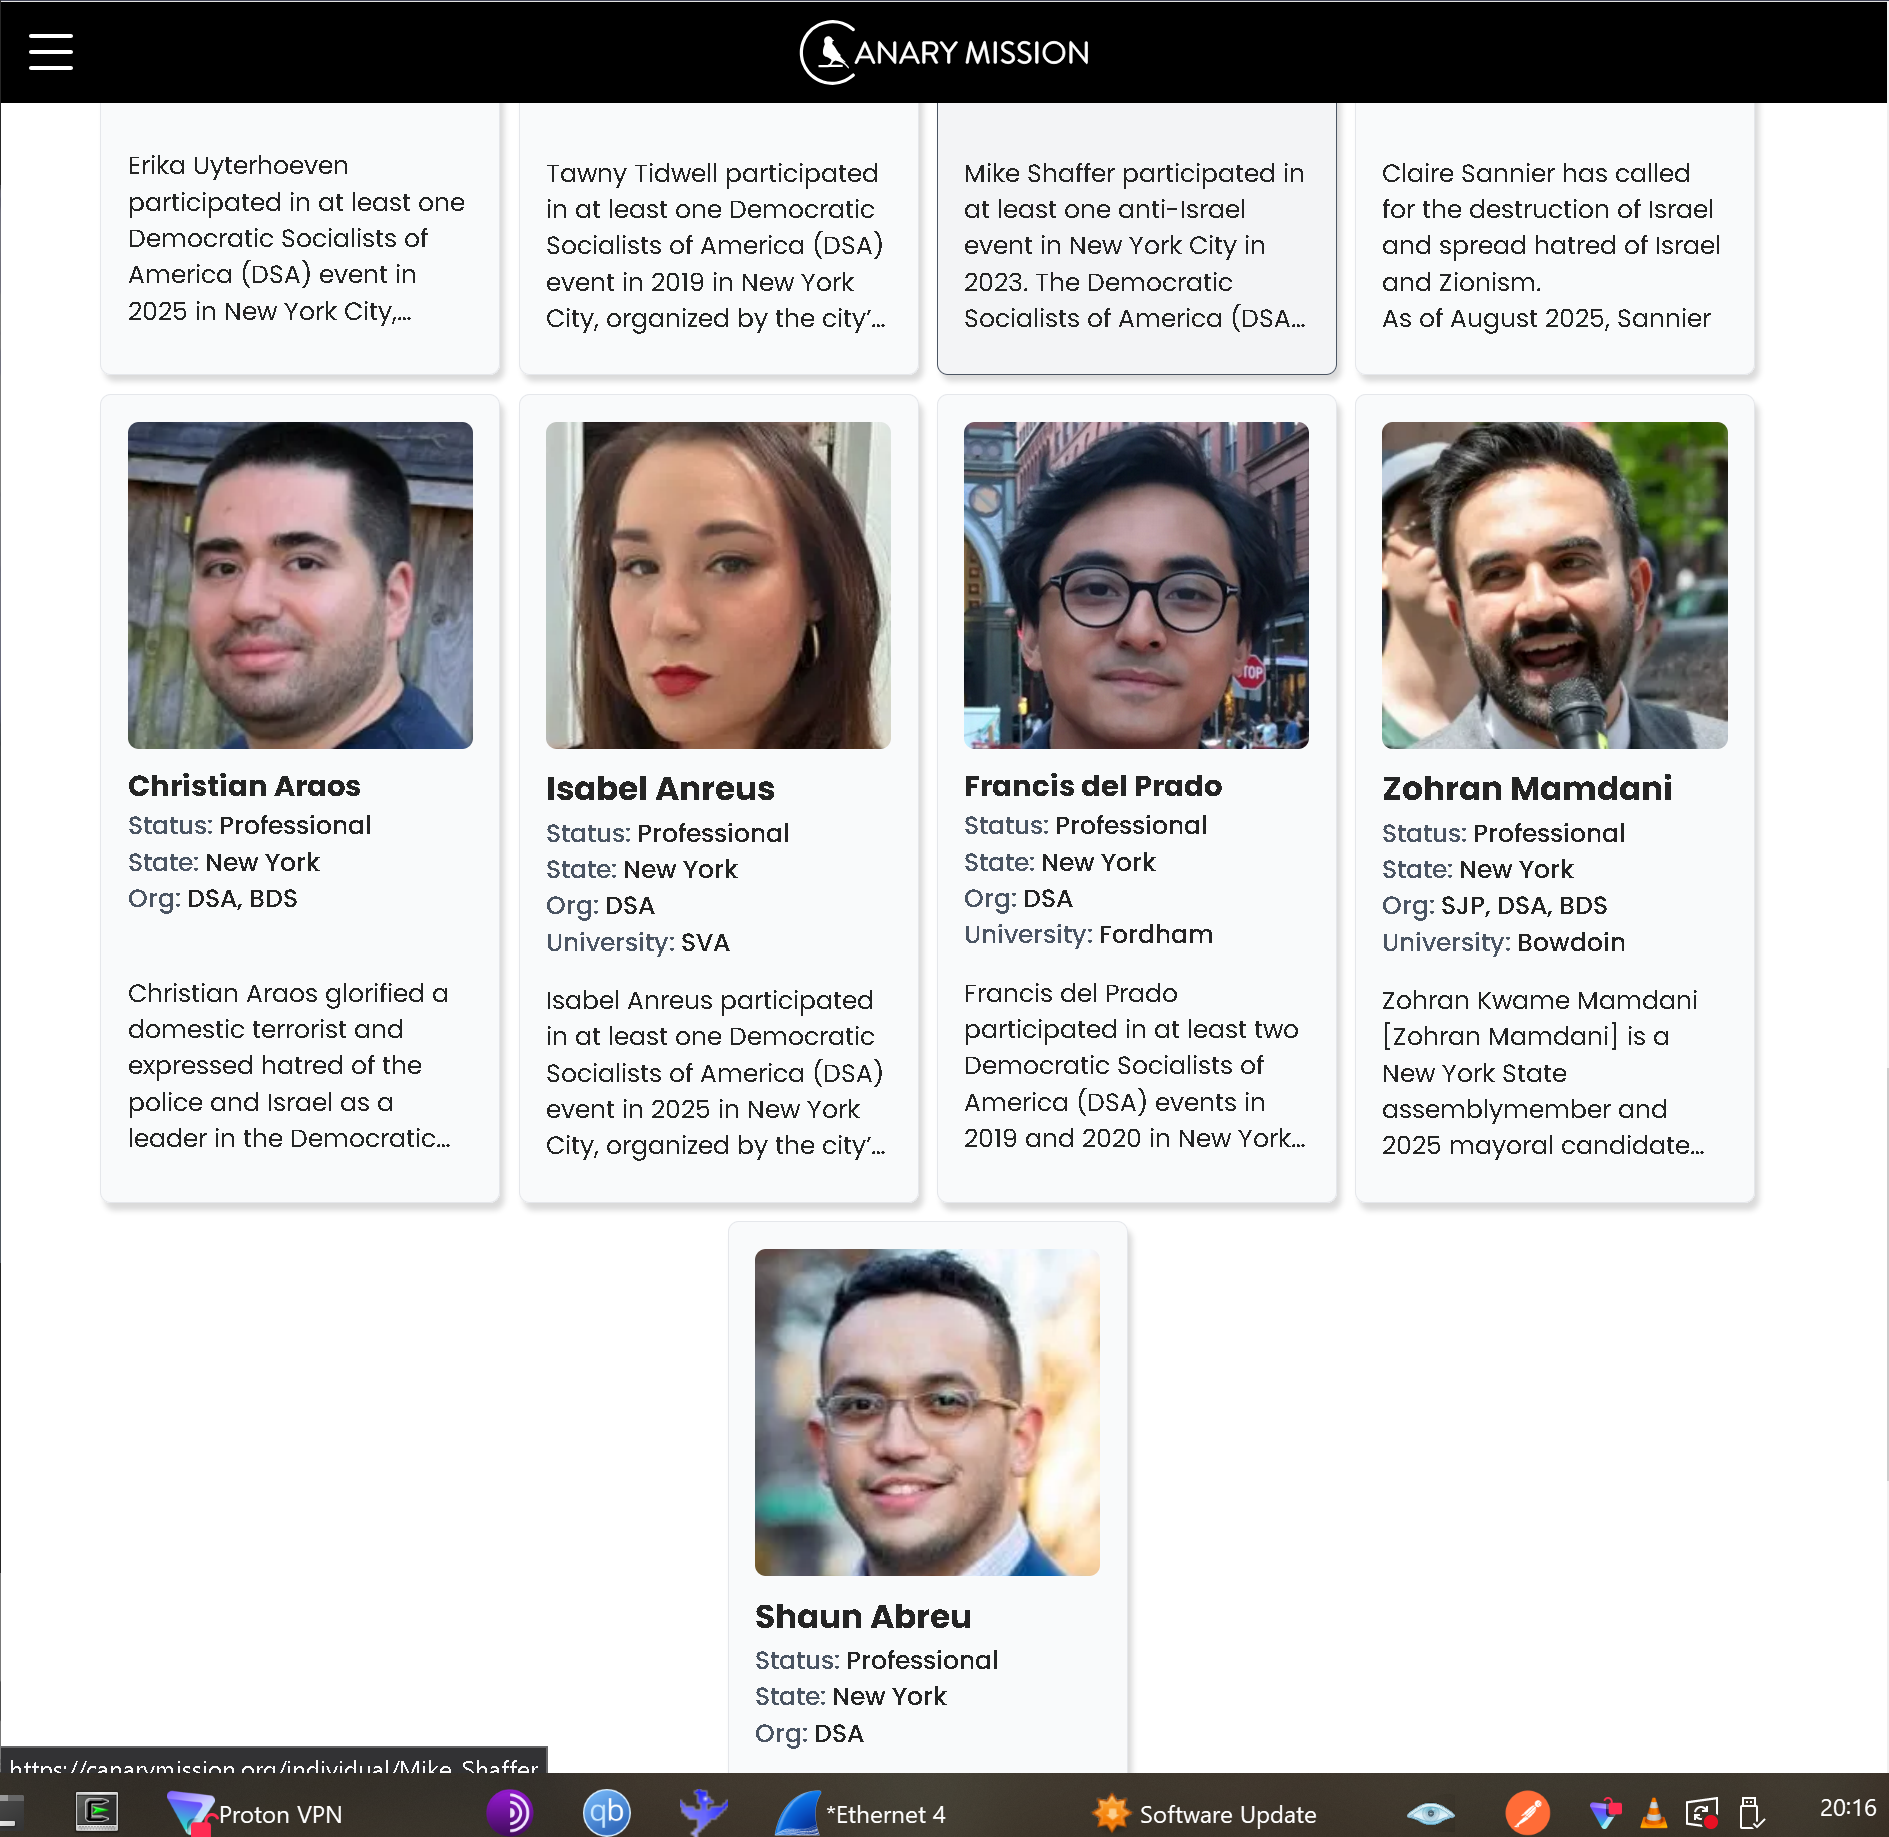Open Christian Araos's profile photo
This screenshot has width=1889, height=1837.
[300, 585]
